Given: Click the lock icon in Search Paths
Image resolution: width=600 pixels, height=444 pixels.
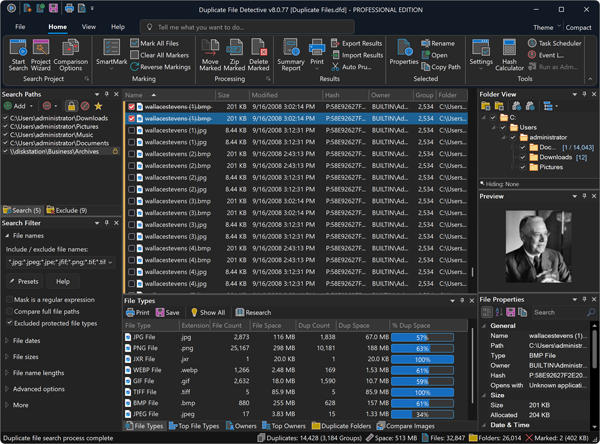Looking at the screenshot, I should [x=71, y=106].
